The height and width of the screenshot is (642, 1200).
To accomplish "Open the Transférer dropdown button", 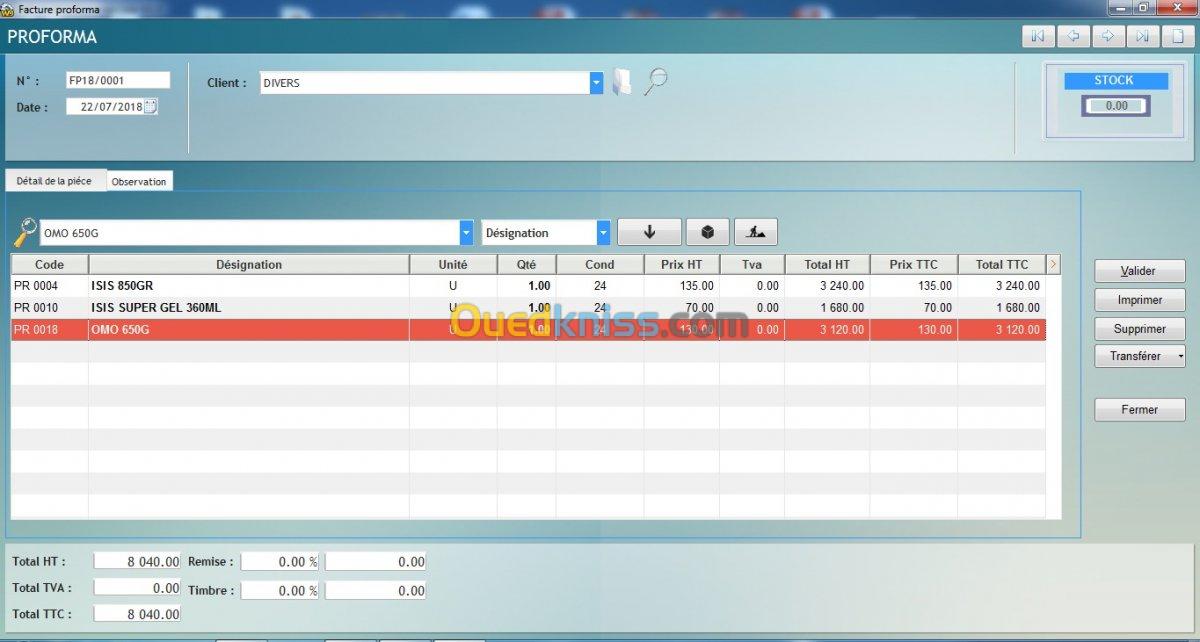I will coord(1140,356).
